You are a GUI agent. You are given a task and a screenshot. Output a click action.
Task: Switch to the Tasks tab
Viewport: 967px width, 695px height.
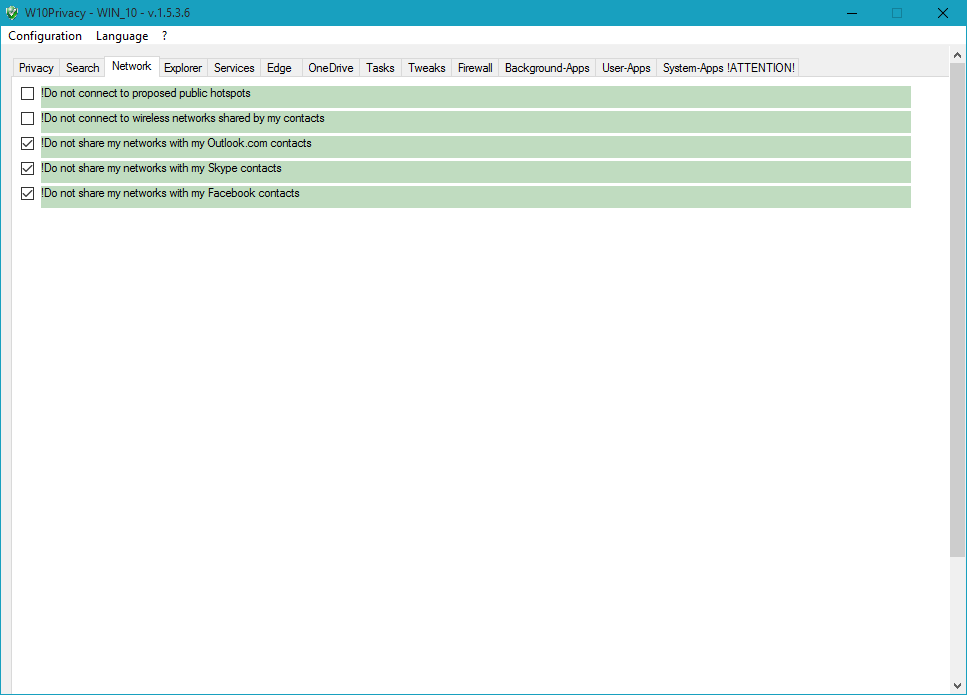coord(381,68)
